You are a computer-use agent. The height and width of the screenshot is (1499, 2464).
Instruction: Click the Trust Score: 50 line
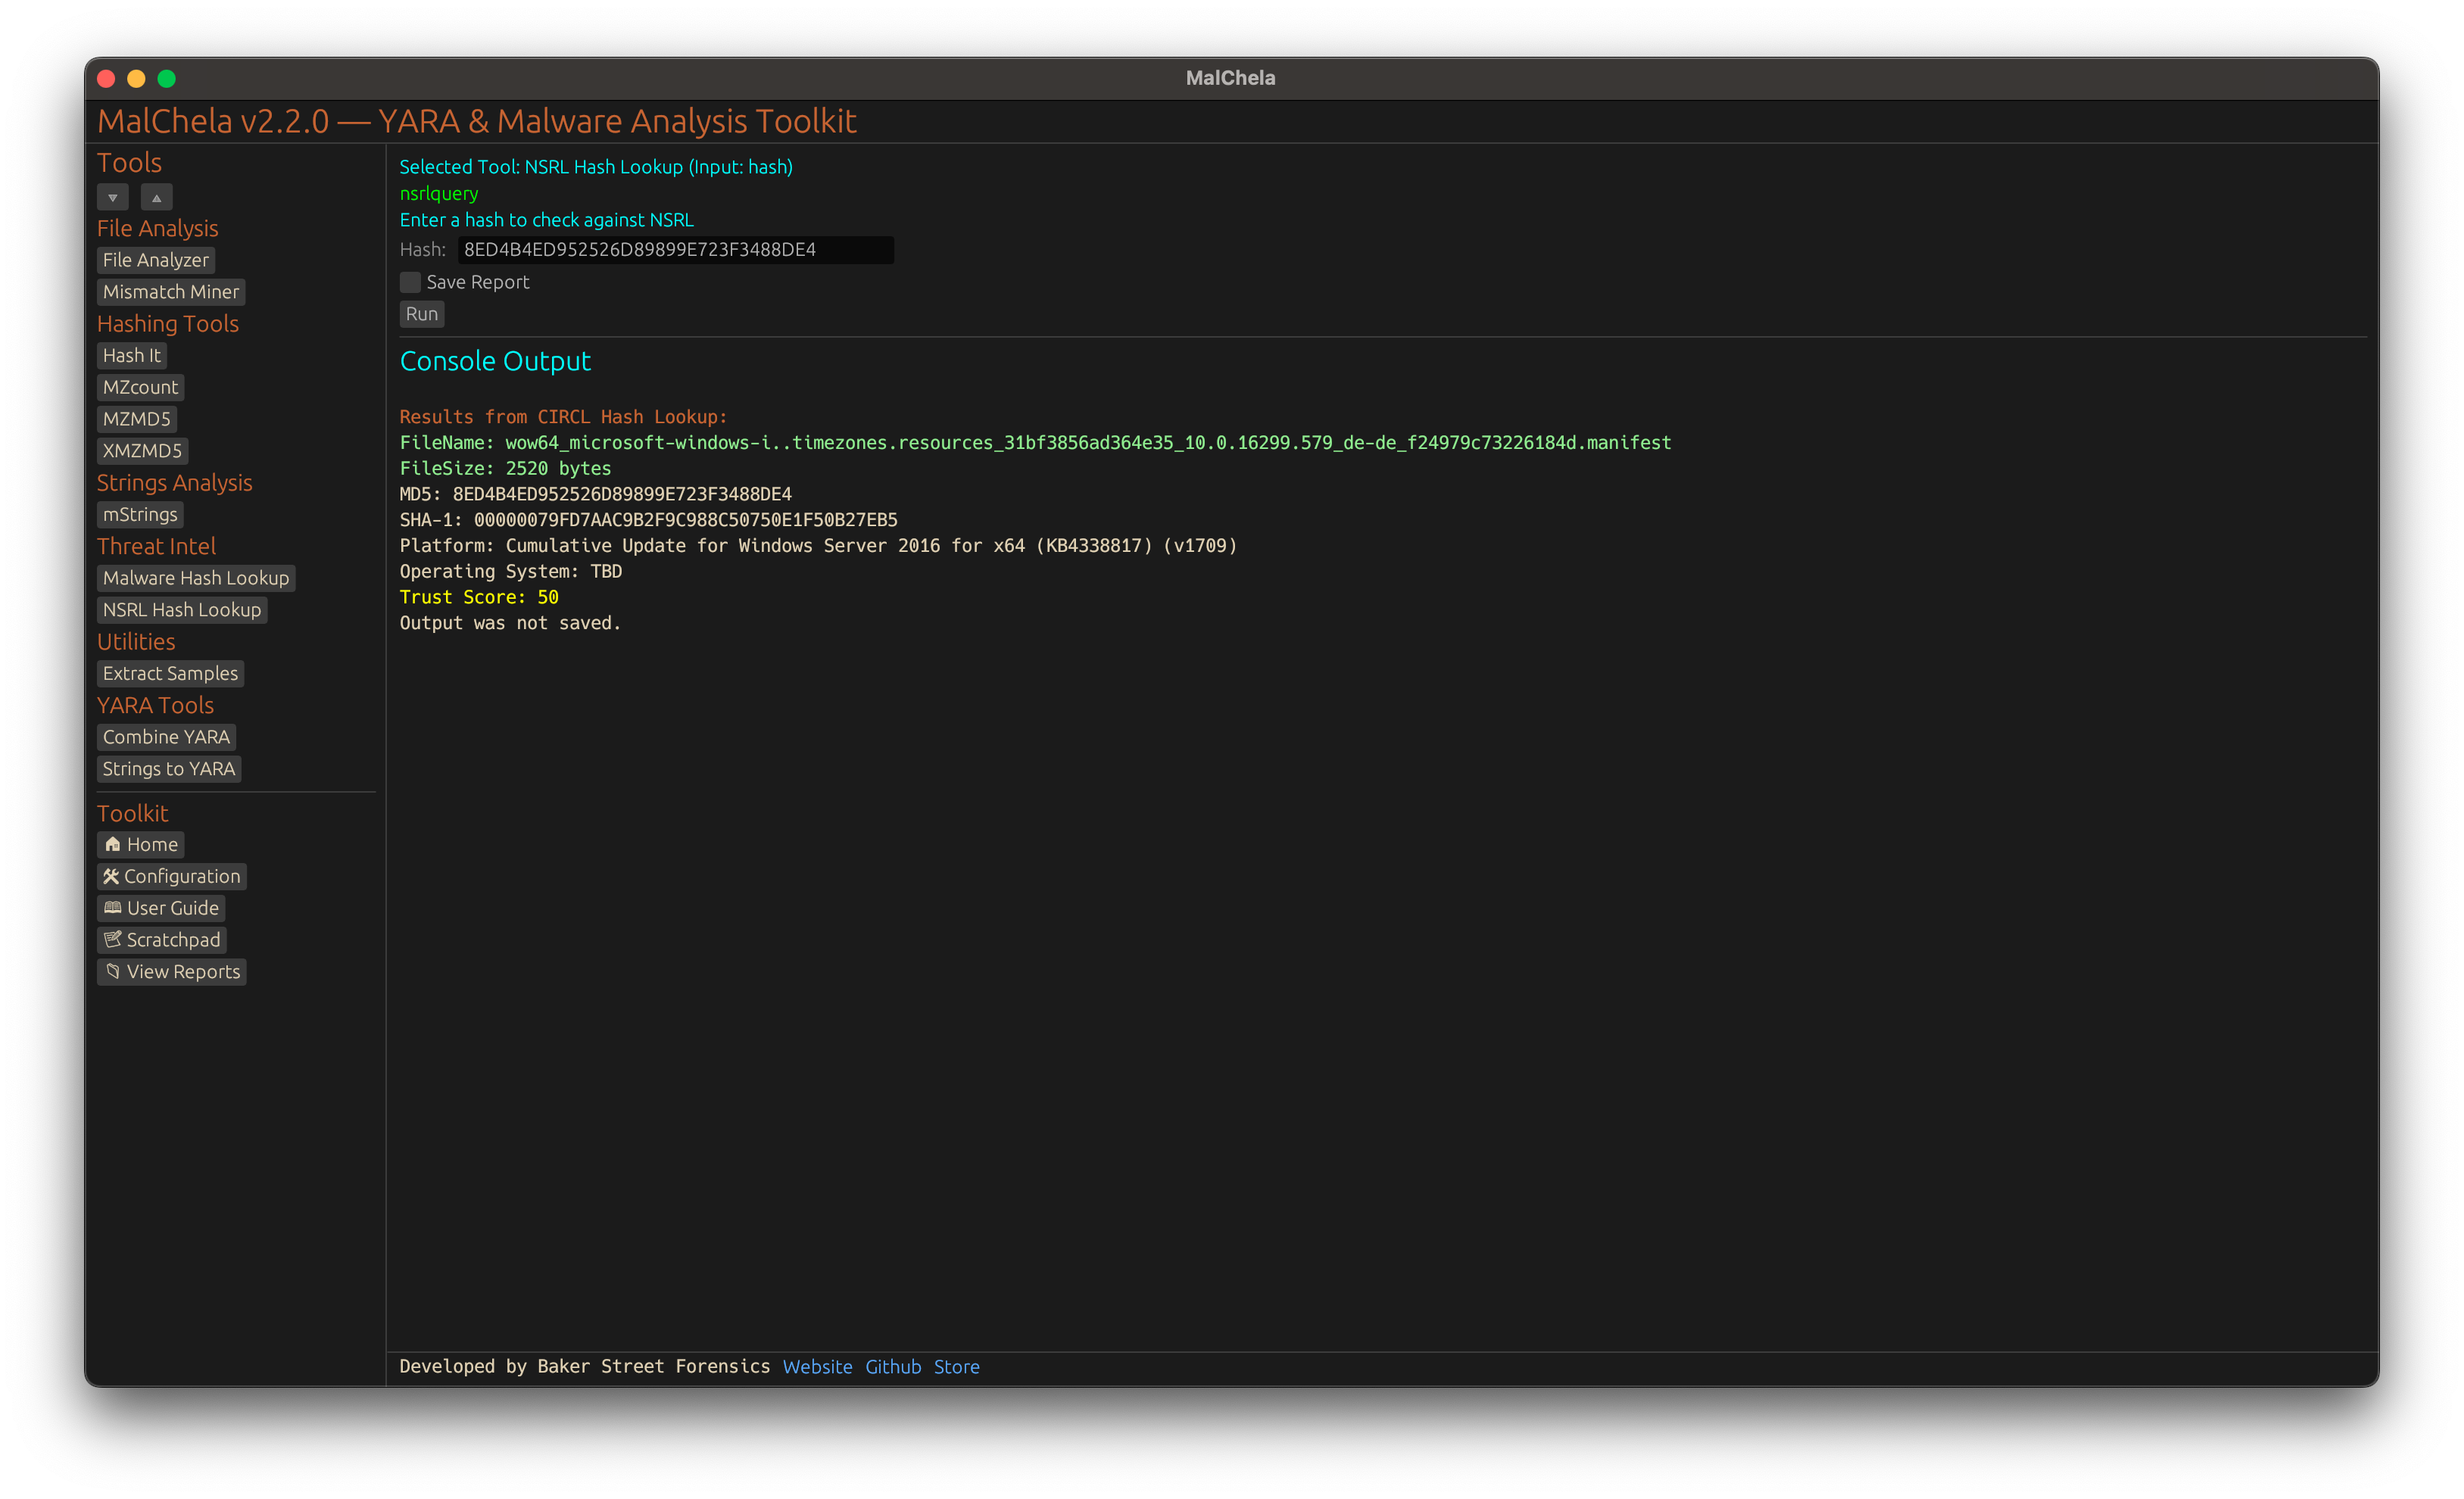tap(479, 597)
